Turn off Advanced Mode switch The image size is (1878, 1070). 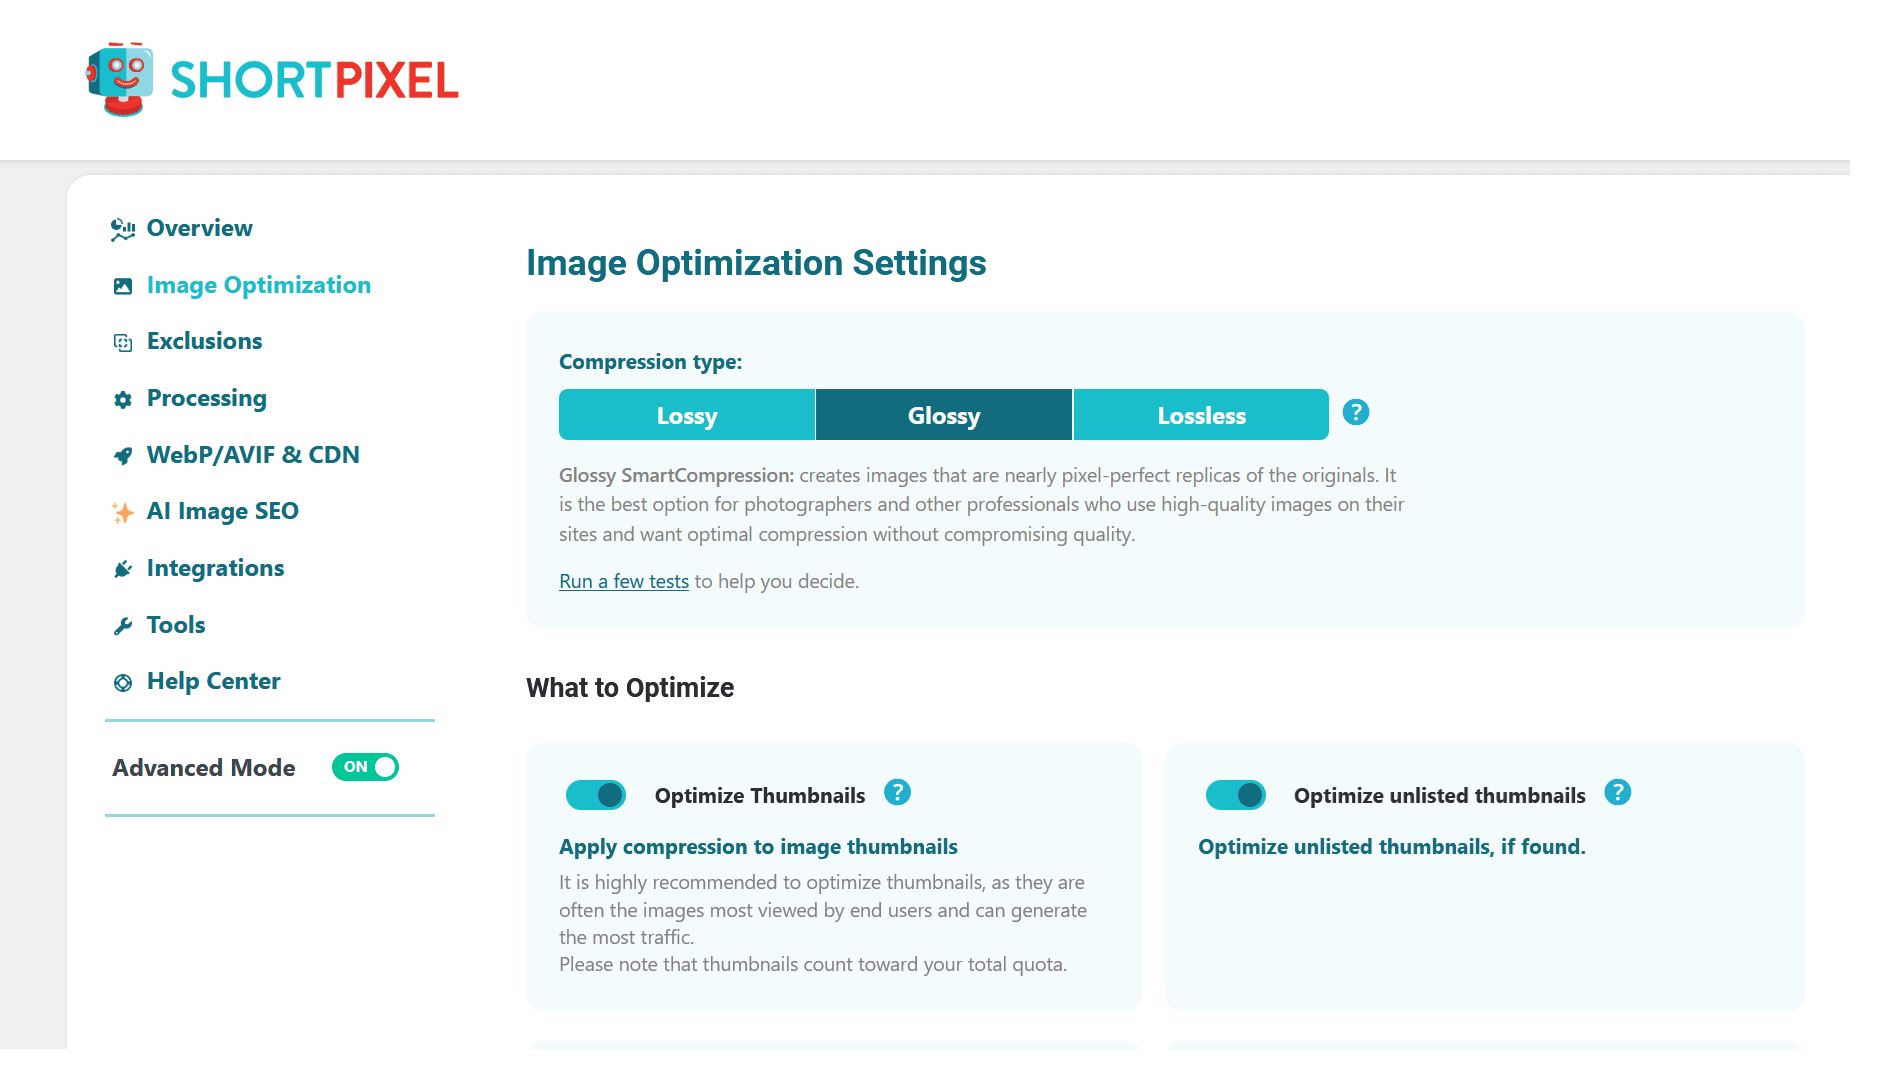tap(365, 767)
